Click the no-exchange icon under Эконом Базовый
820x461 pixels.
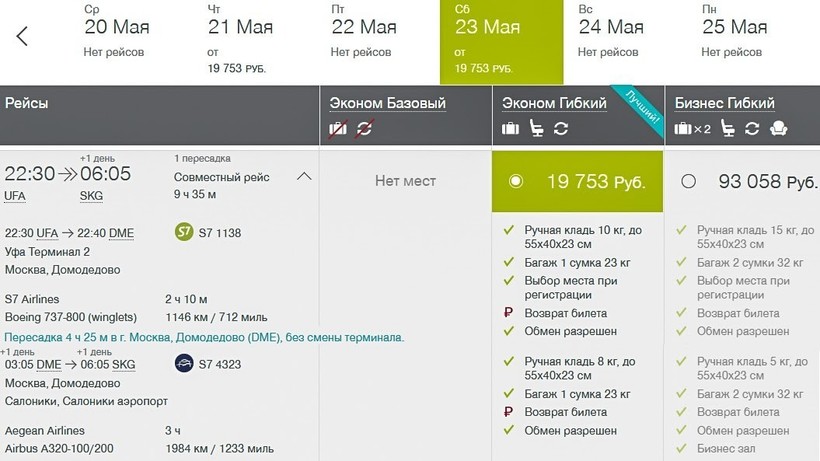coord(364,128)
